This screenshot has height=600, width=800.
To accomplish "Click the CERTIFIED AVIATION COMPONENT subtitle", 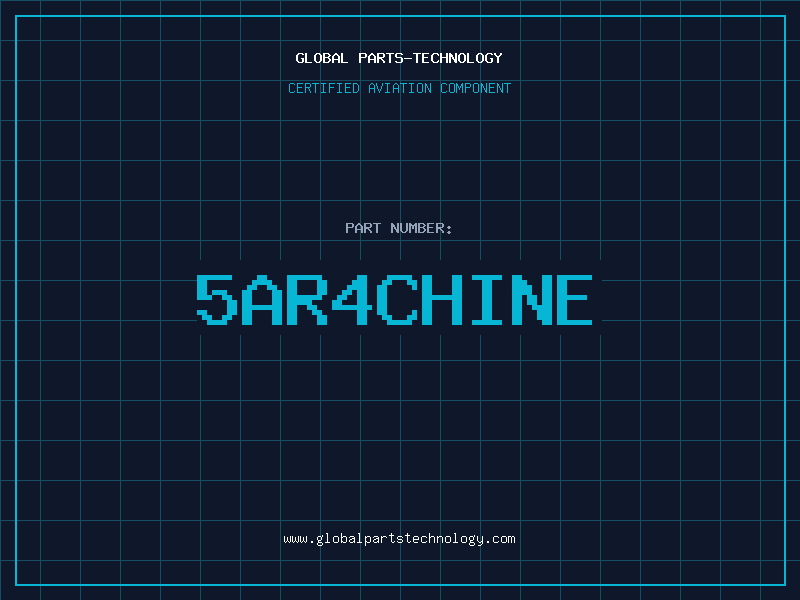I will tap(399, 88).
